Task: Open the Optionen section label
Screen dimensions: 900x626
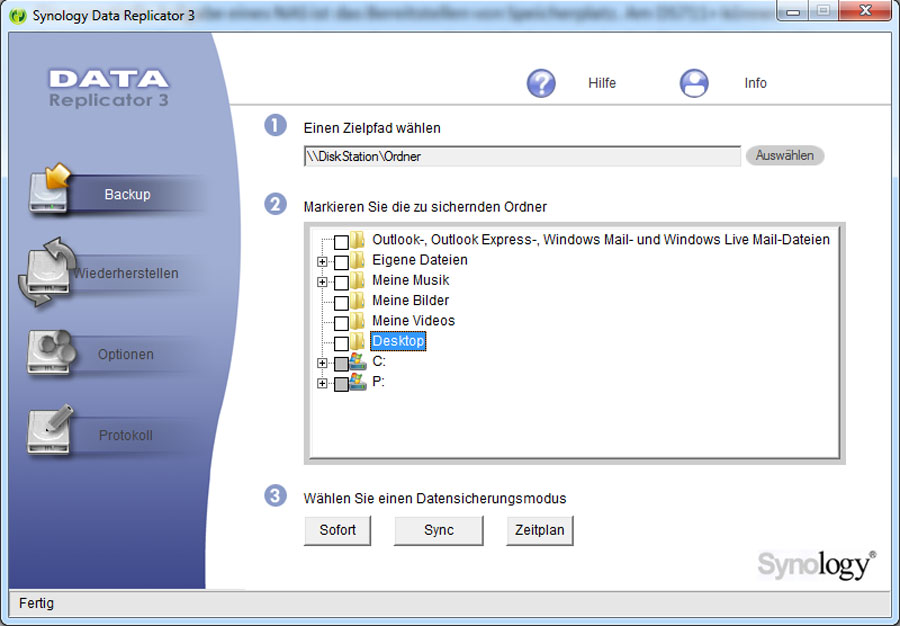Action: pyautogui.click(x=126, y=354)
